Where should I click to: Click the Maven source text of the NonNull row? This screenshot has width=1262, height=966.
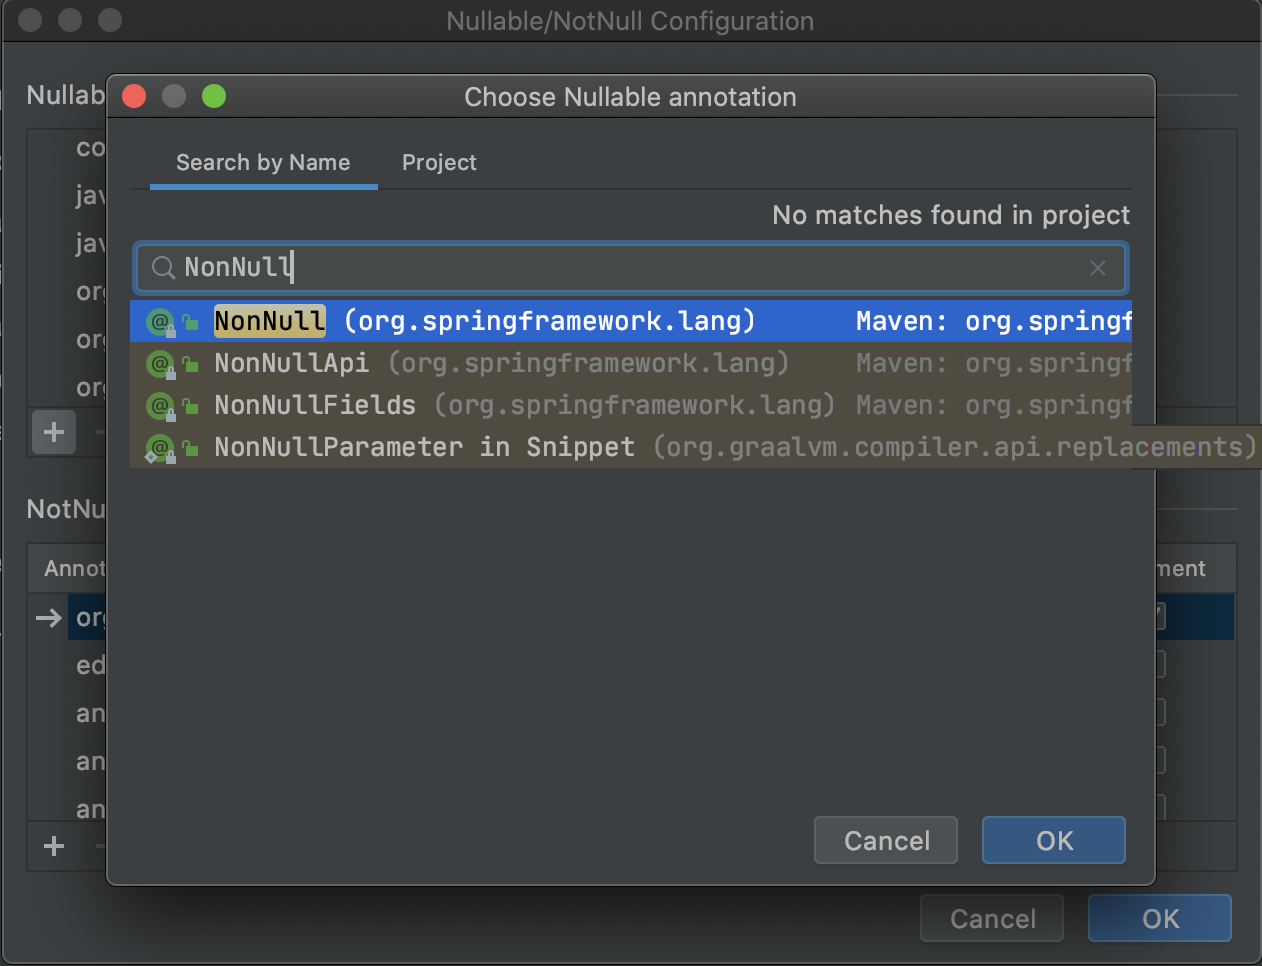click(994, 321)
